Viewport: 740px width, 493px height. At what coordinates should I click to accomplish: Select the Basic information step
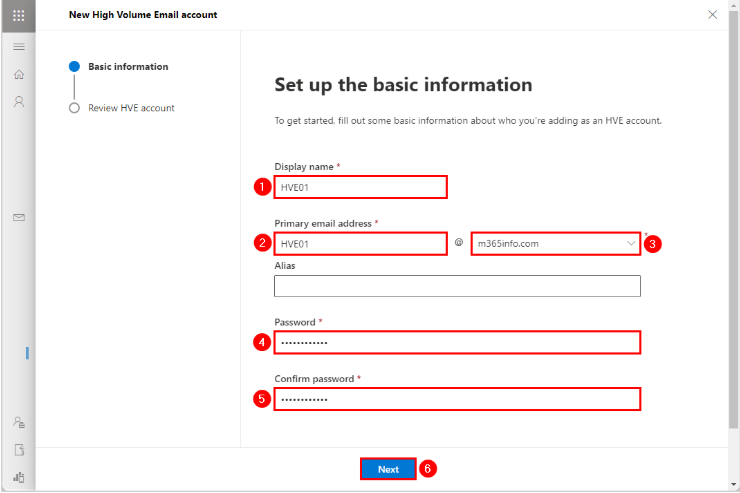click(x=128, y=67)
